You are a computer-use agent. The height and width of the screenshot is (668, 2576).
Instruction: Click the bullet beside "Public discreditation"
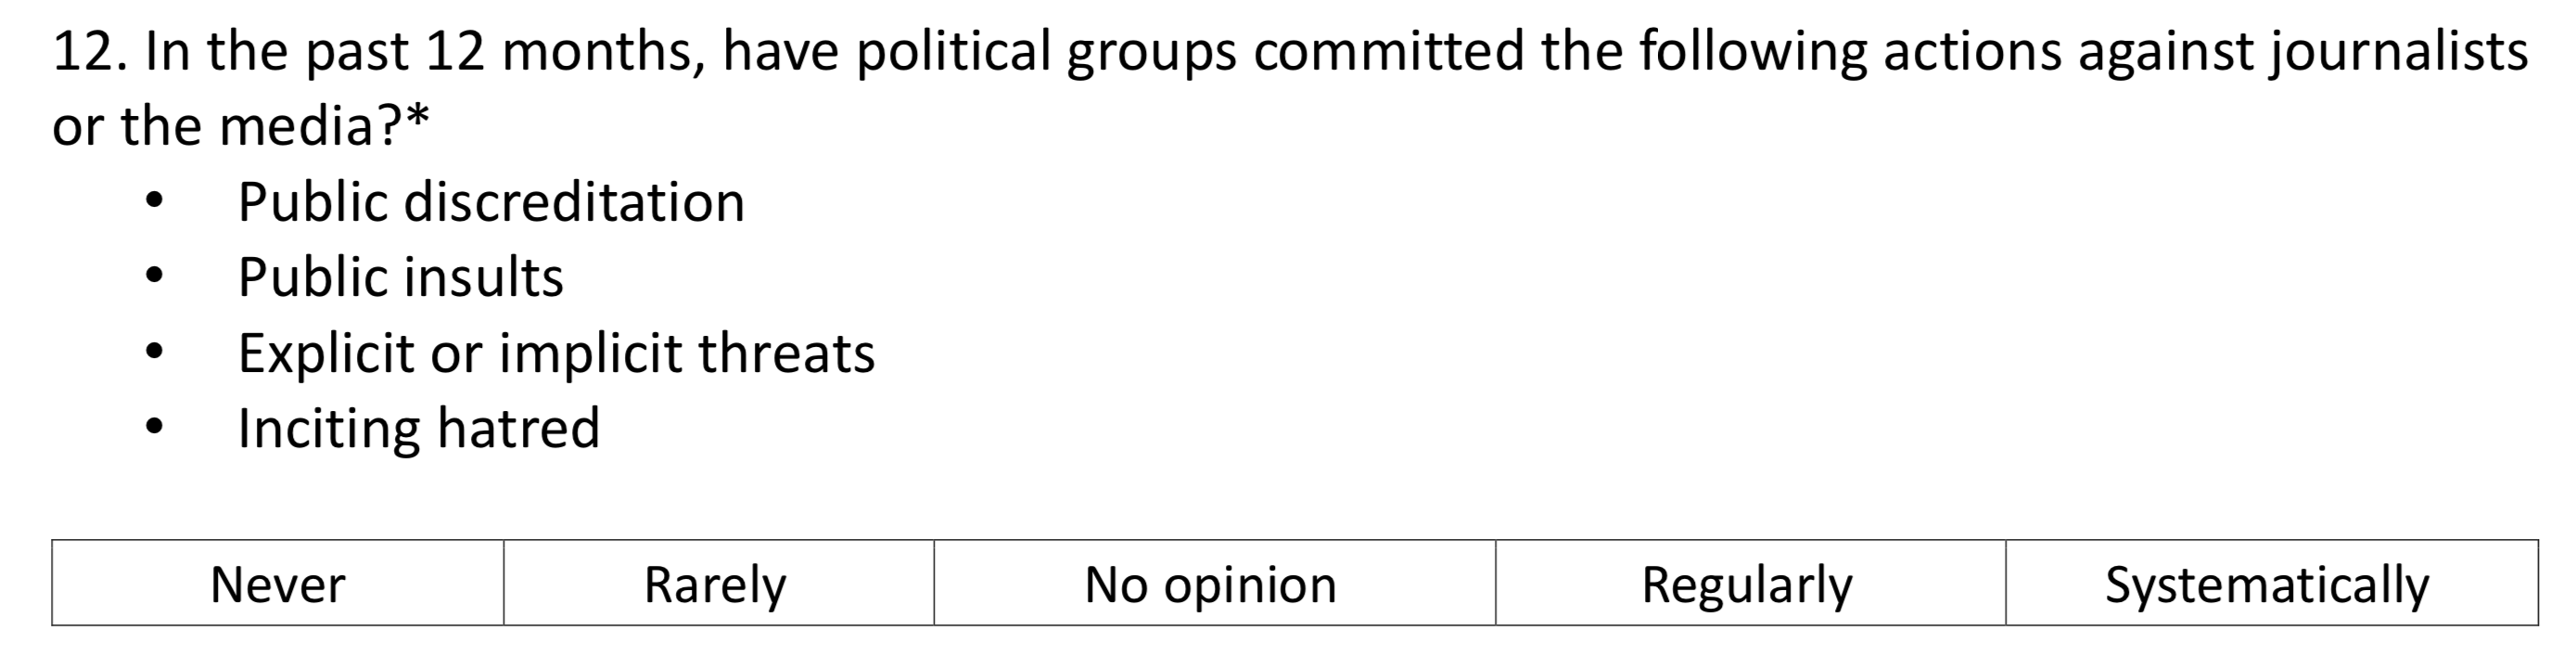tap(153, 202)
